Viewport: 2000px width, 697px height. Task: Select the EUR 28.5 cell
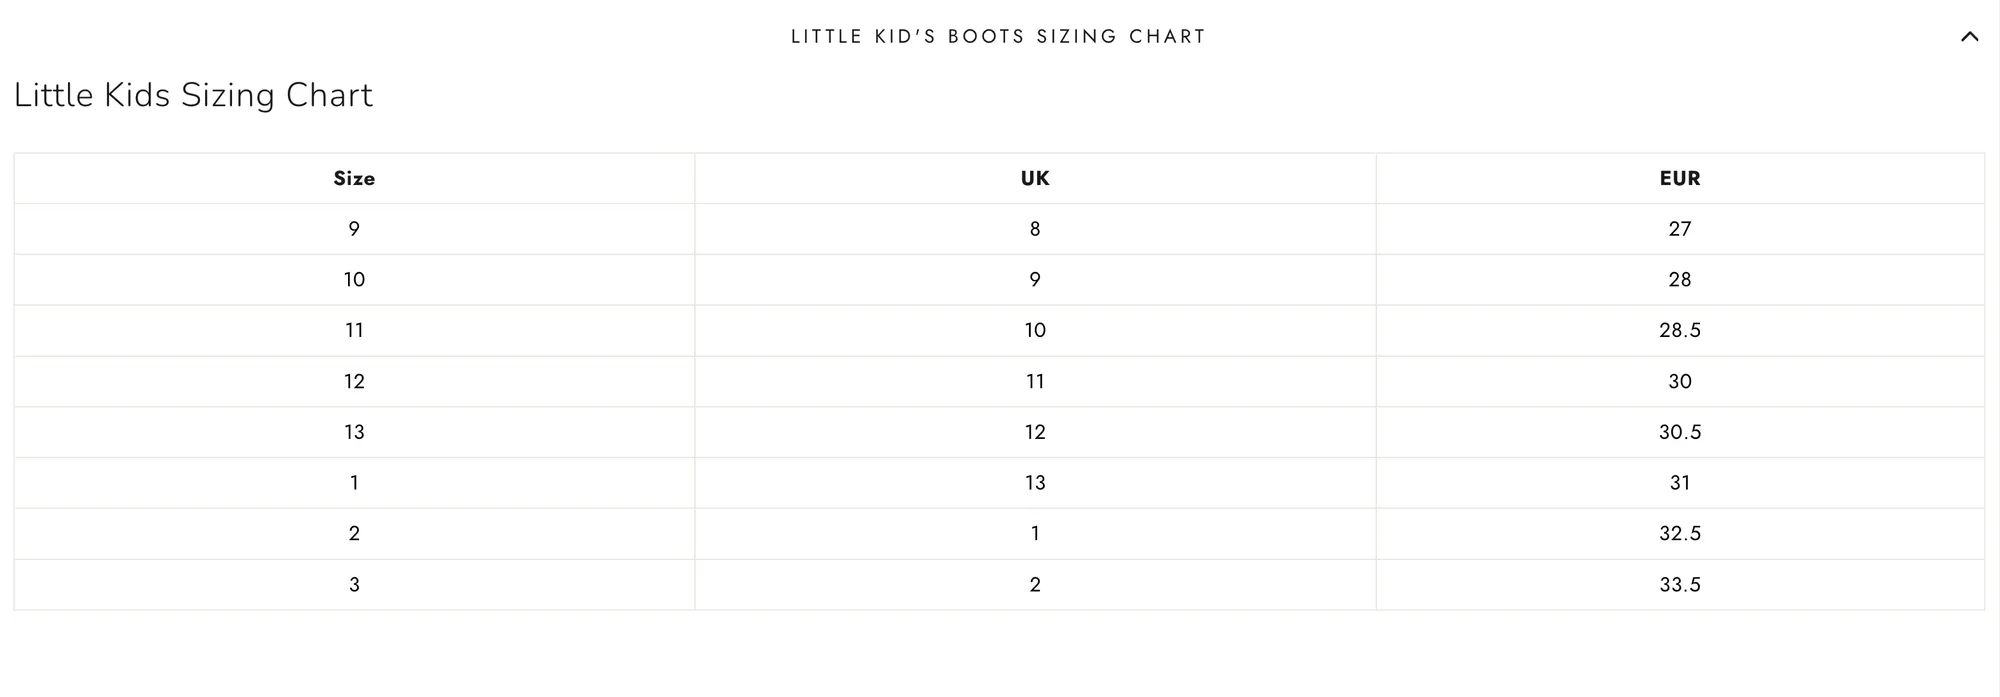pos(1680,331)
